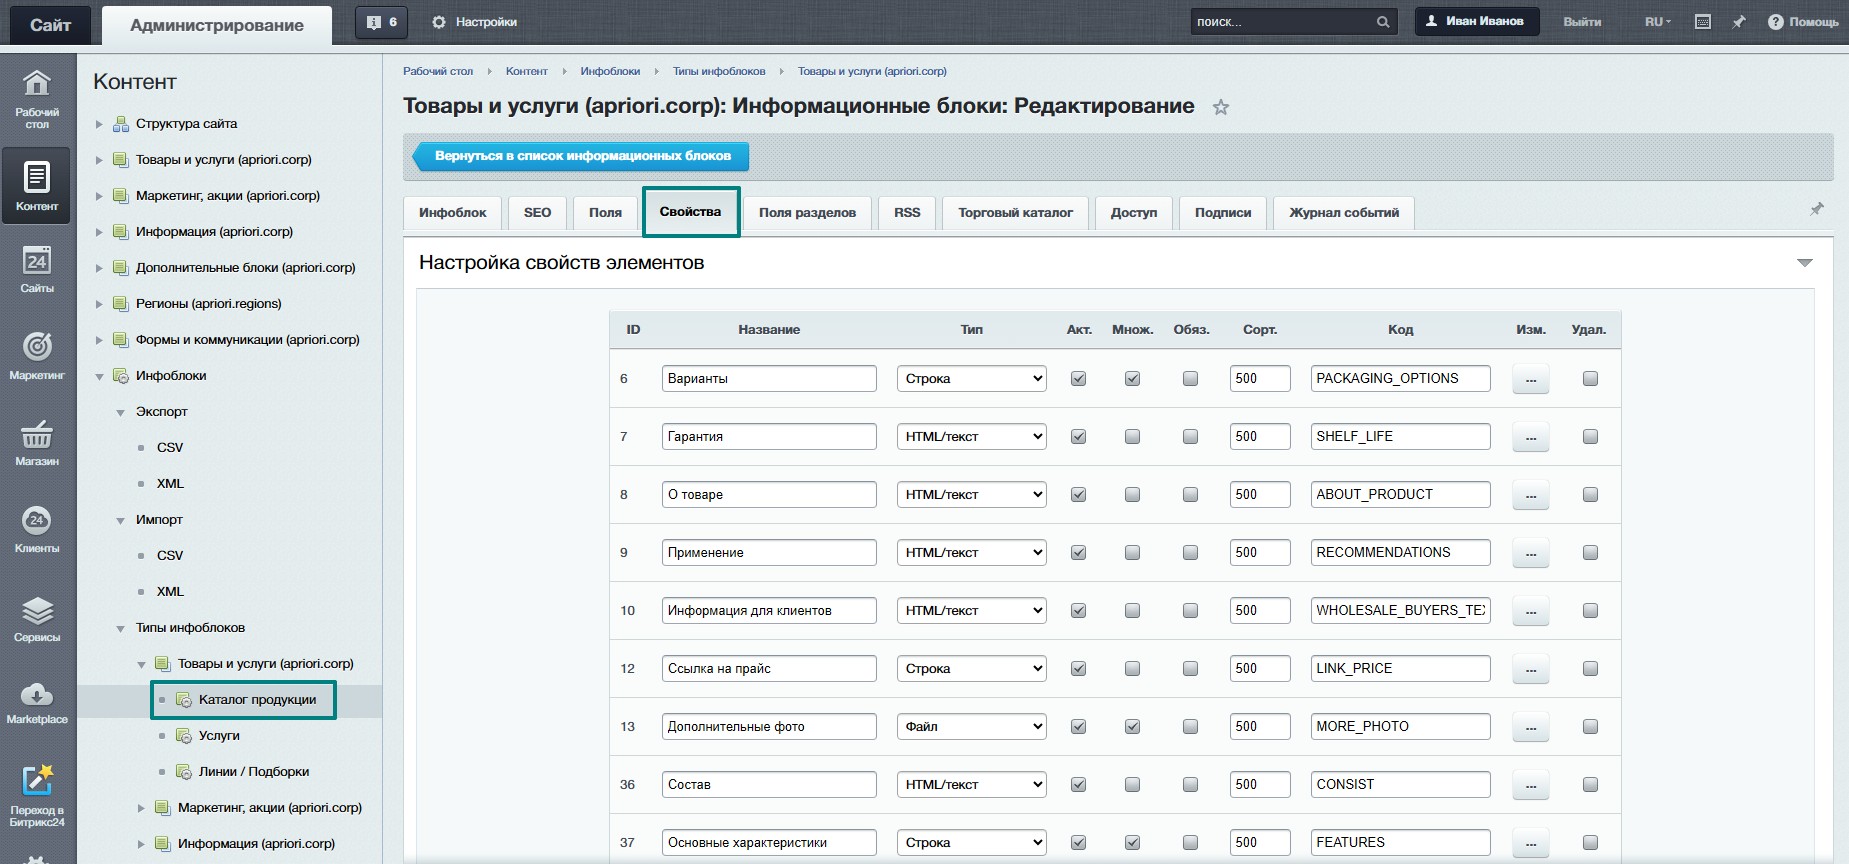Toggle multiple checkbox for Гарантия property
This screenshot has width=1849, height=864.
(1132, 437)
